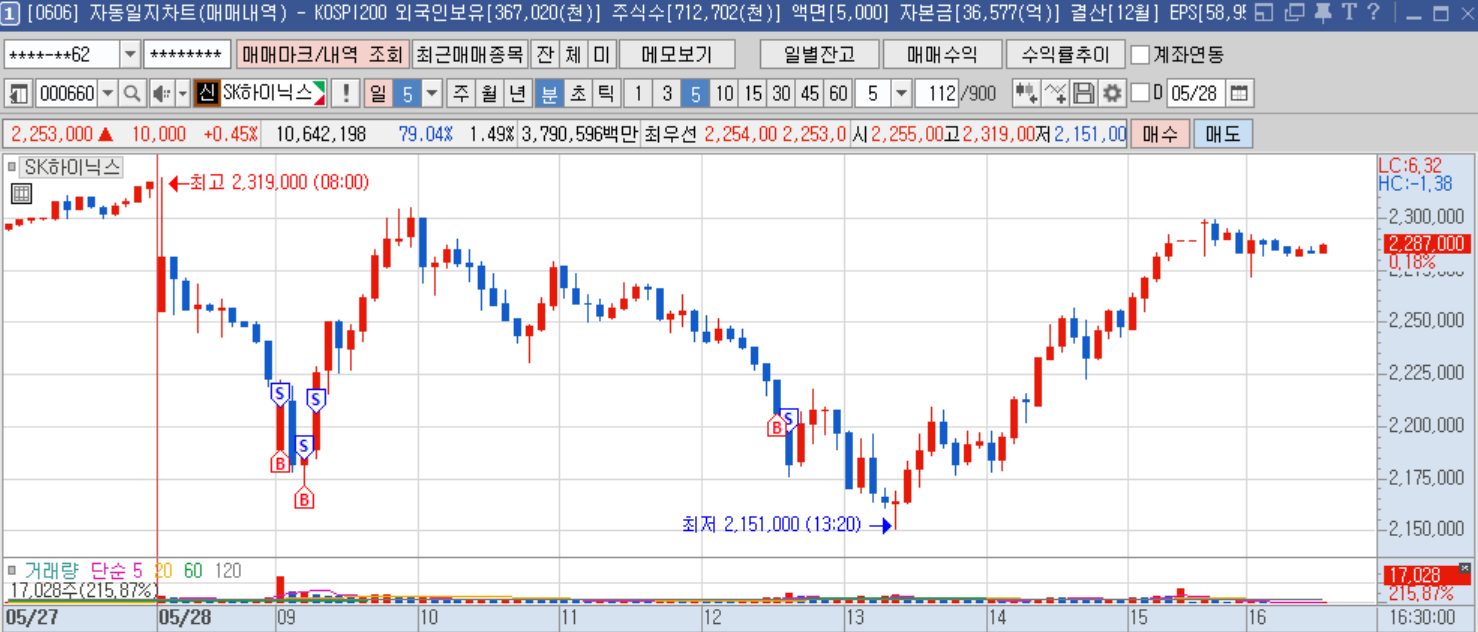
Task: Open the 일별잔고 button
Action: (818, 54)
